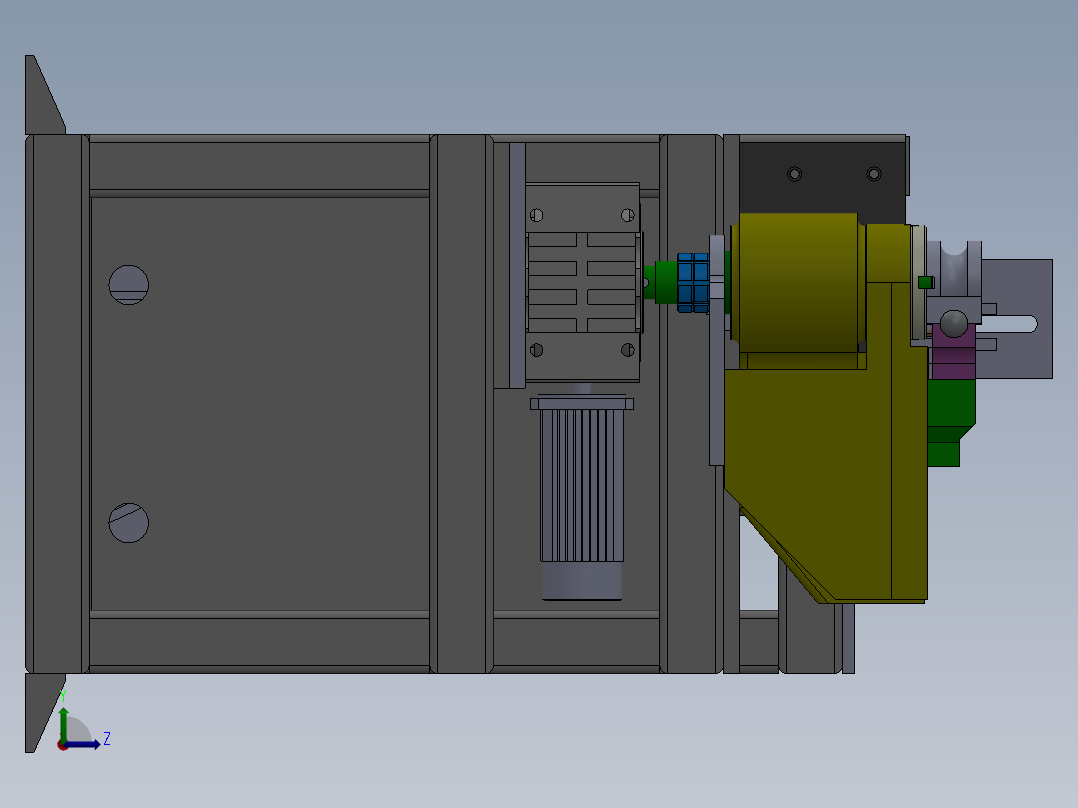Pick the small green block on the disc
Image resolution: width=1078 pixels, height=808 pixels.
(925, 282)
